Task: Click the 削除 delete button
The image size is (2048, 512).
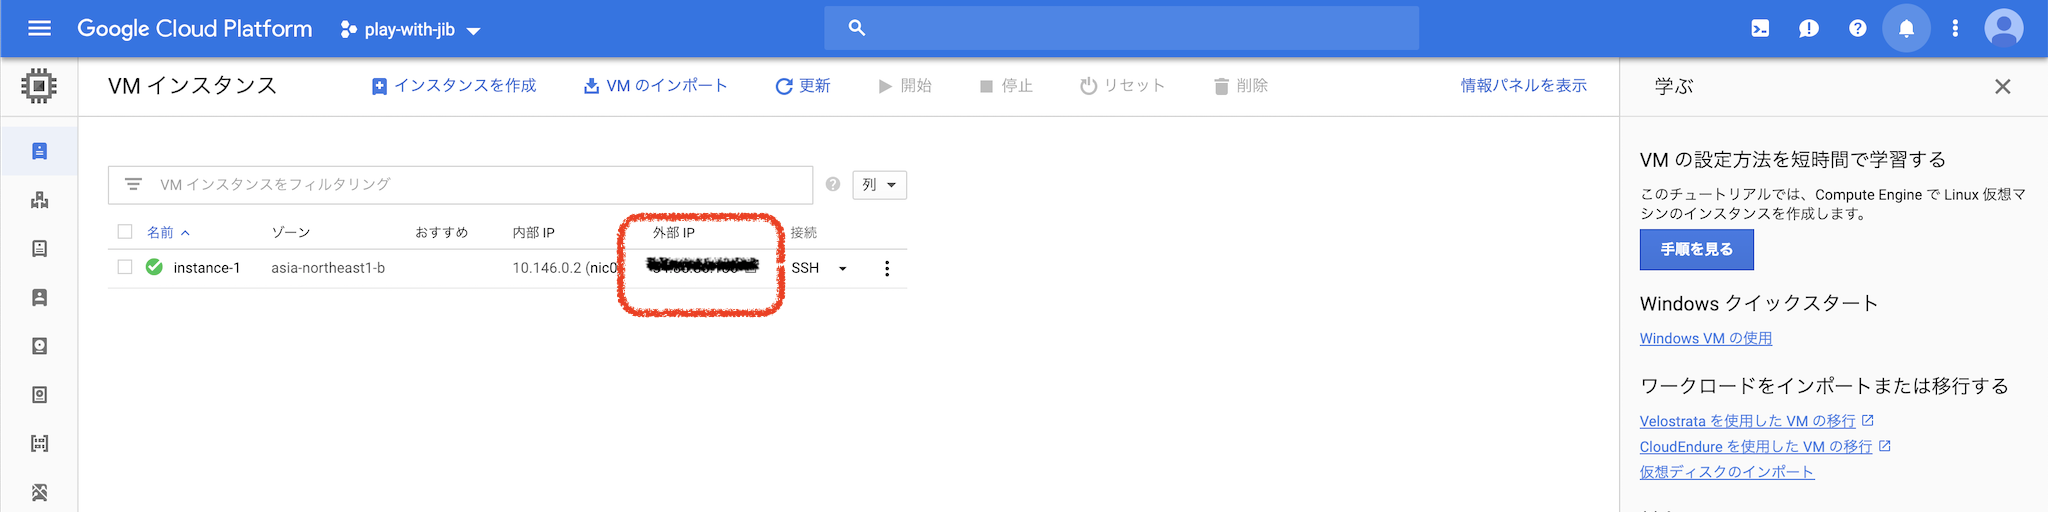Action: (1241, 86)
